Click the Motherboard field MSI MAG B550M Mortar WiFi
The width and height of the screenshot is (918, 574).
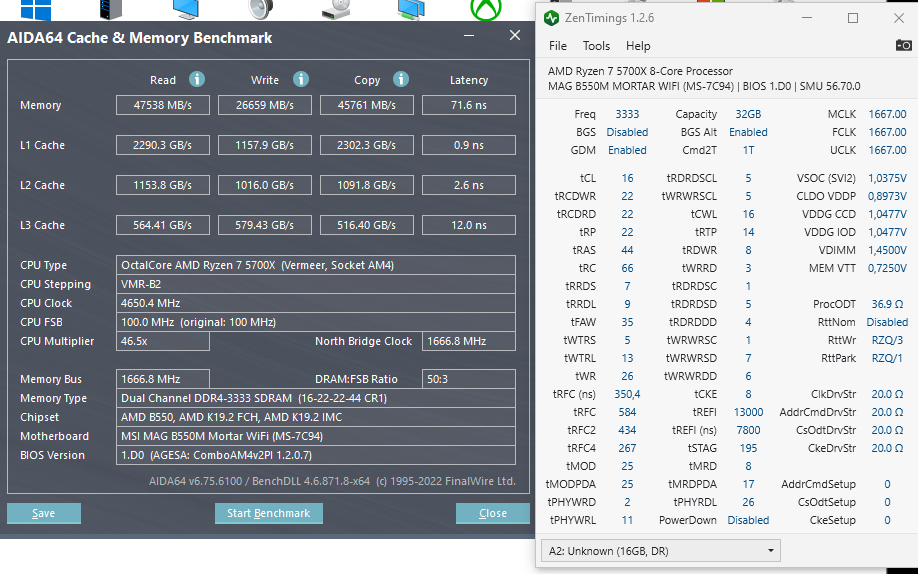coord(316,436)
